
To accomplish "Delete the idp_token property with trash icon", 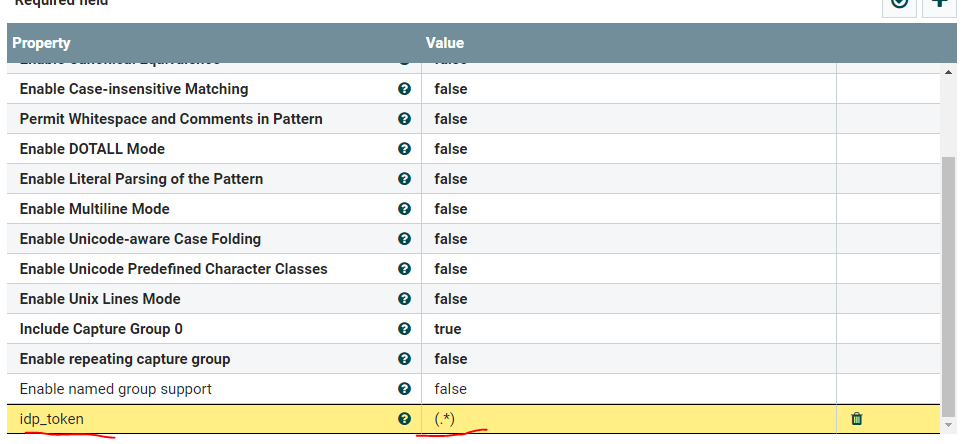I will click(856, 419).
